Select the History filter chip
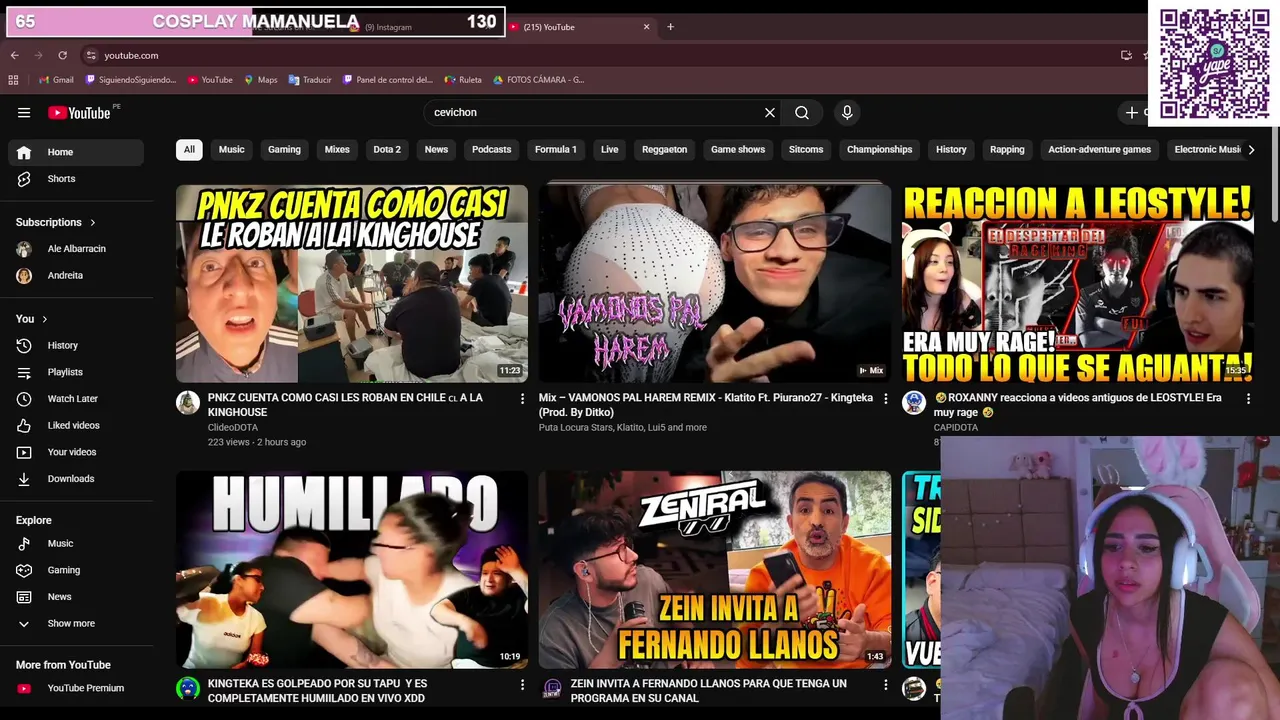 (951, 150)
